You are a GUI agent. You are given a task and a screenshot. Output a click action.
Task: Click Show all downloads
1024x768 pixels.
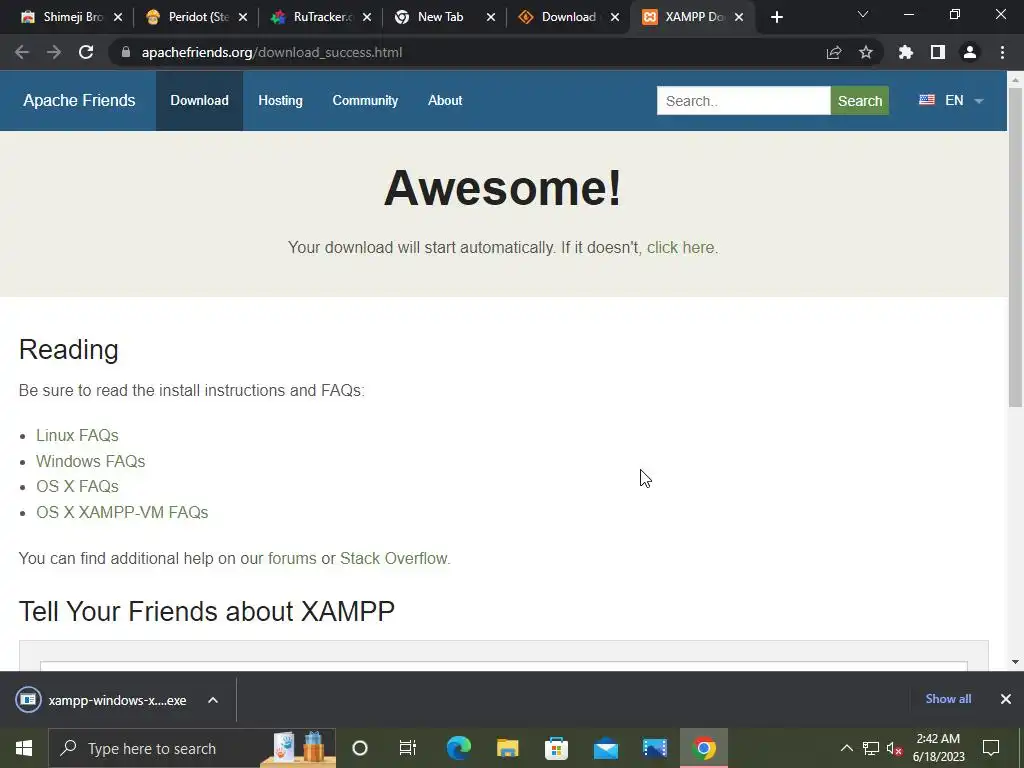coord(948,699)
